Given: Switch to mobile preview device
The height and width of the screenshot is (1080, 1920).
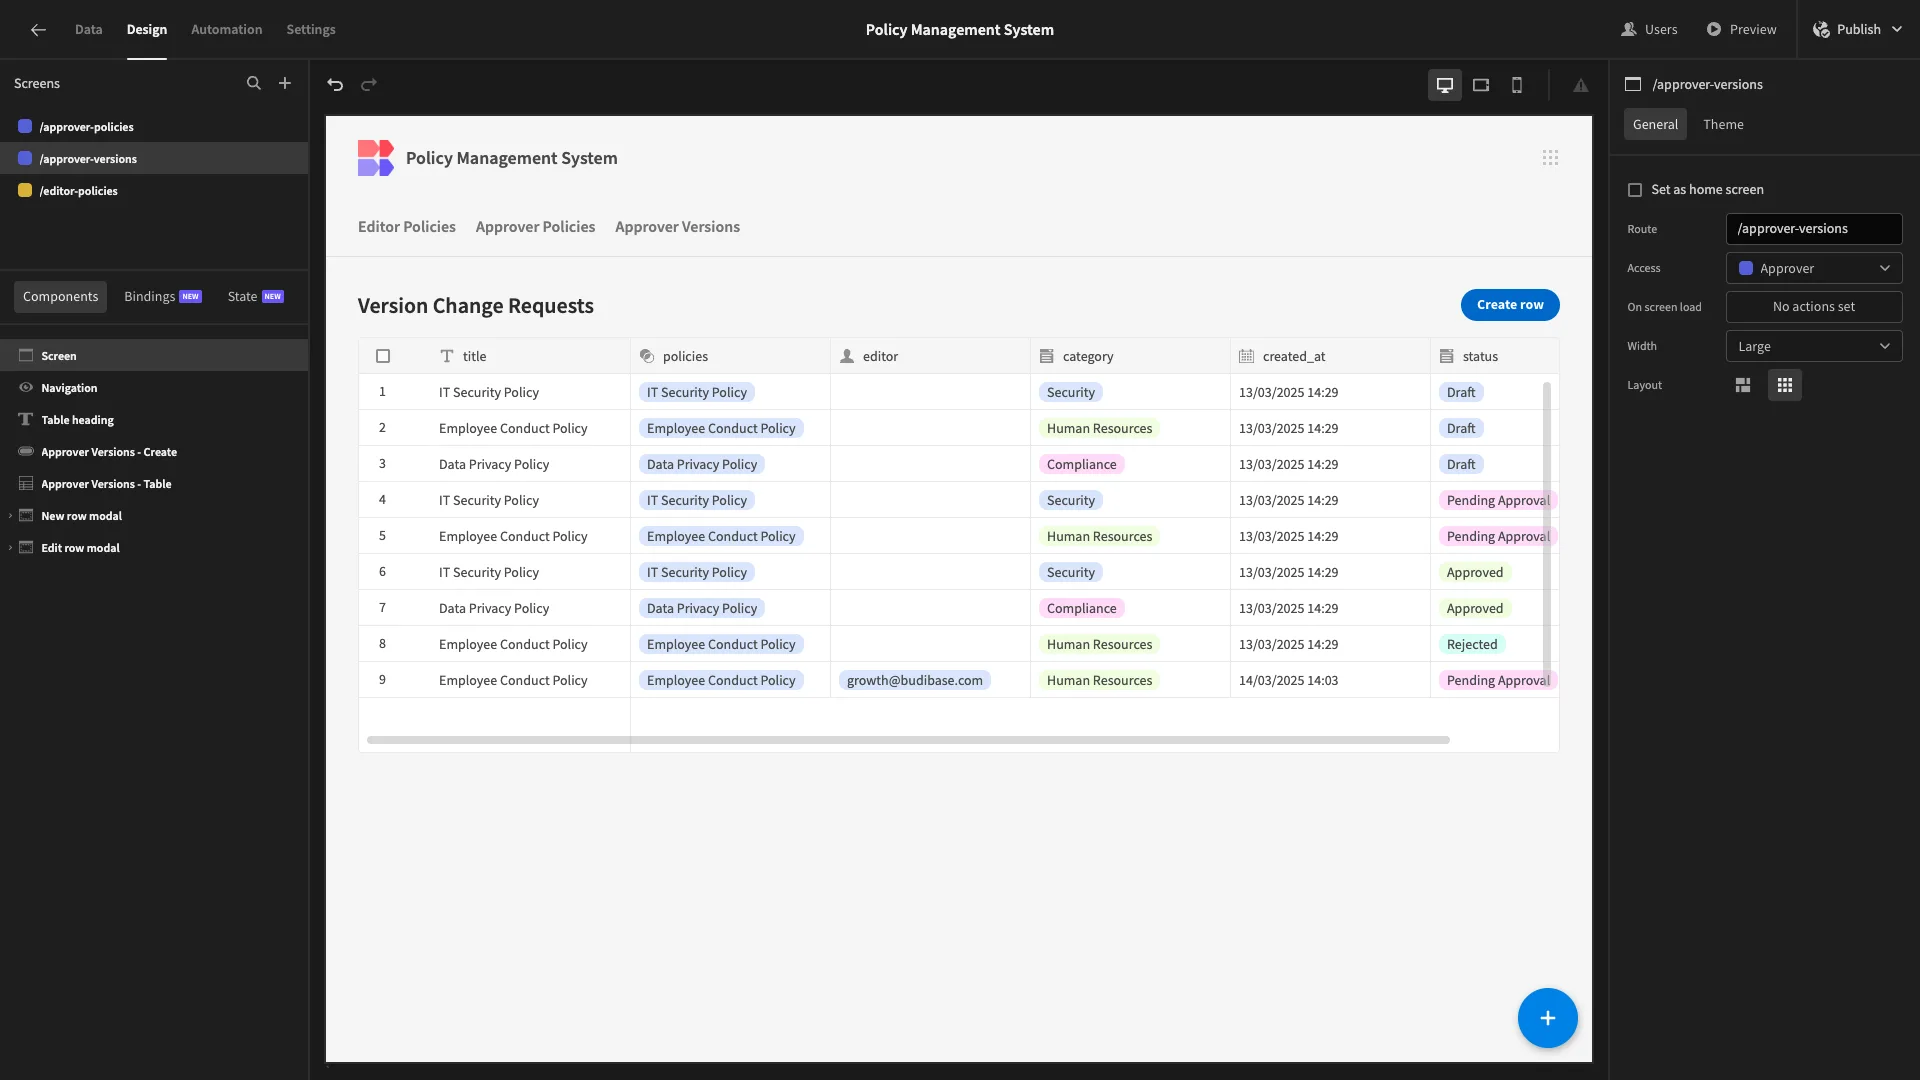Looking at the screenshot, I should pos(1517,85).
